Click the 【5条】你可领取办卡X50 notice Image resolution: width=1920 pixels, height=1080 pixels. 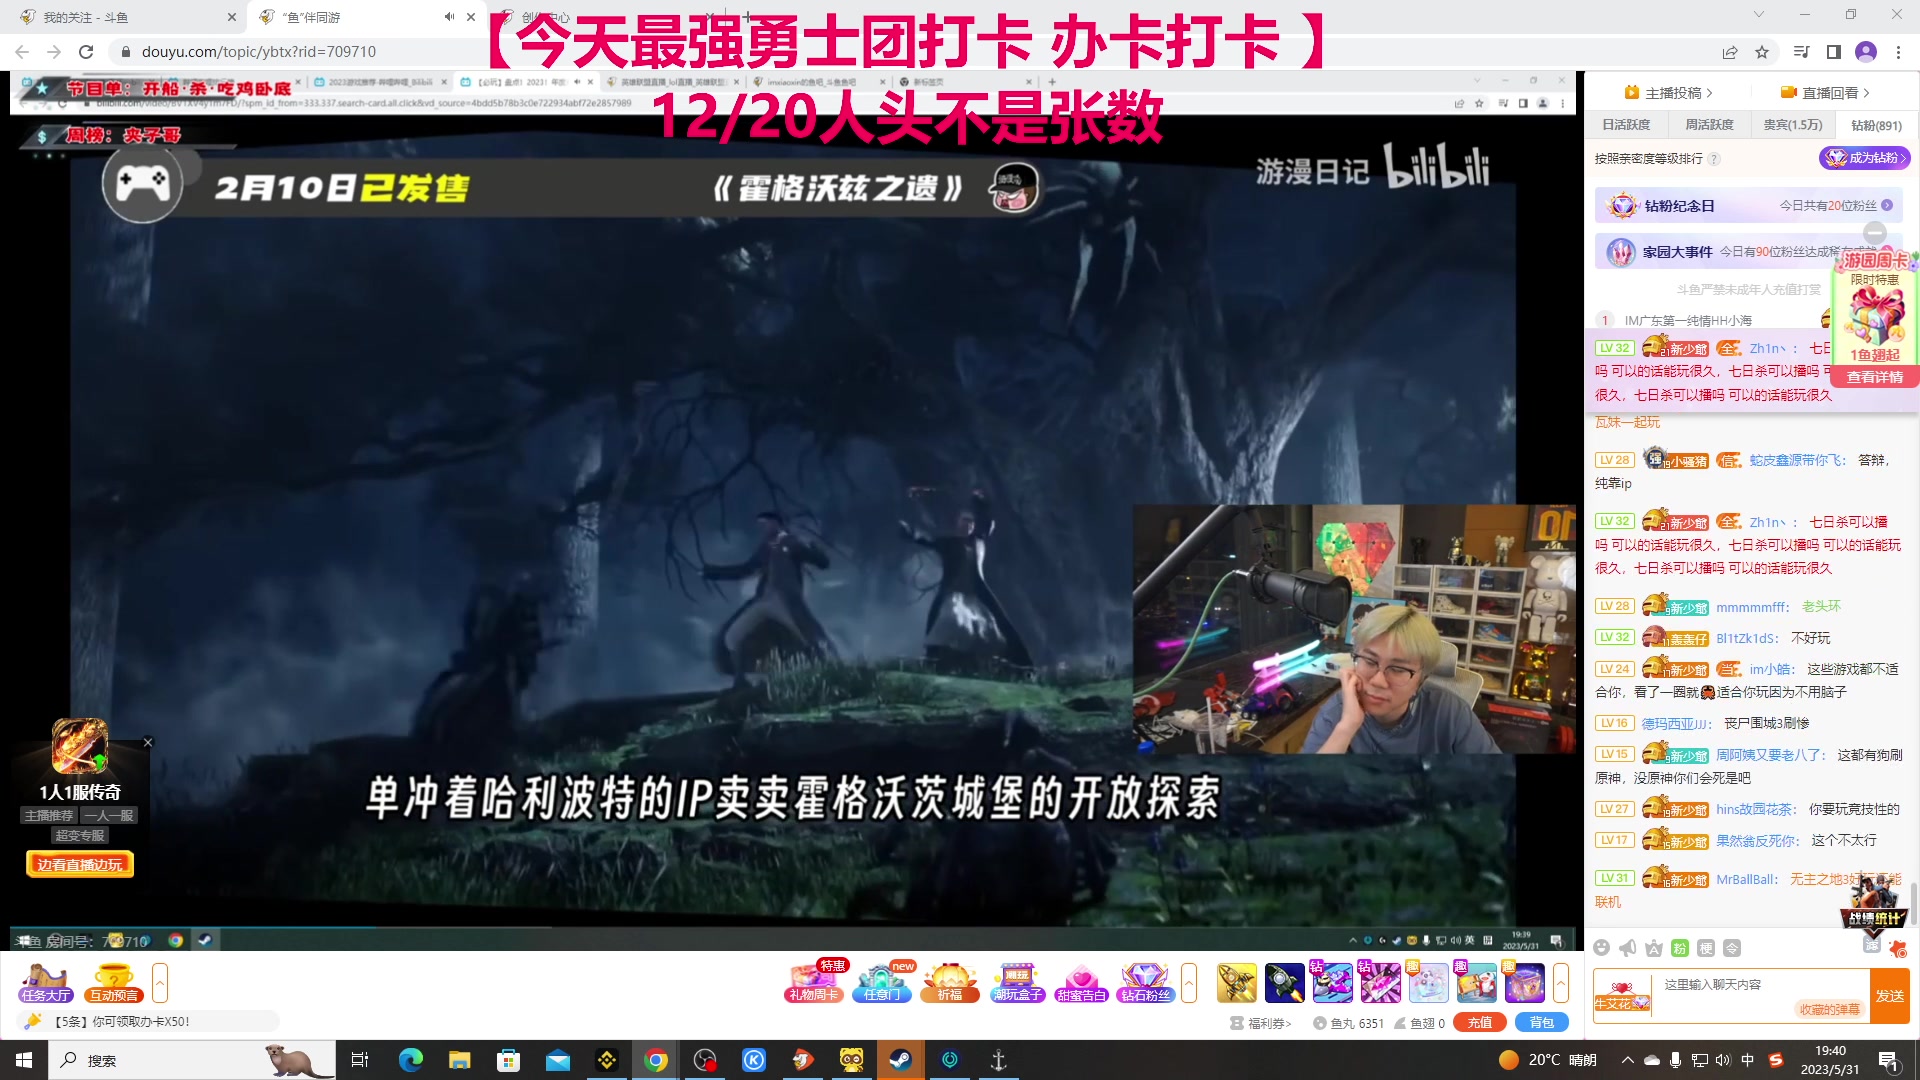(148, 1022)
